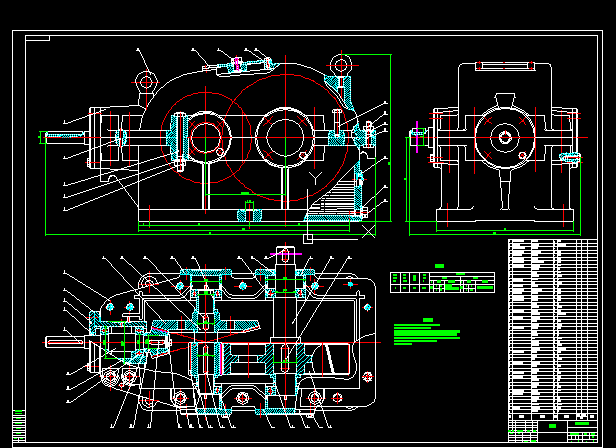616x448 pixels.
Task: Click the magenta marker on the side view left shaft
Action: (417, 137)
